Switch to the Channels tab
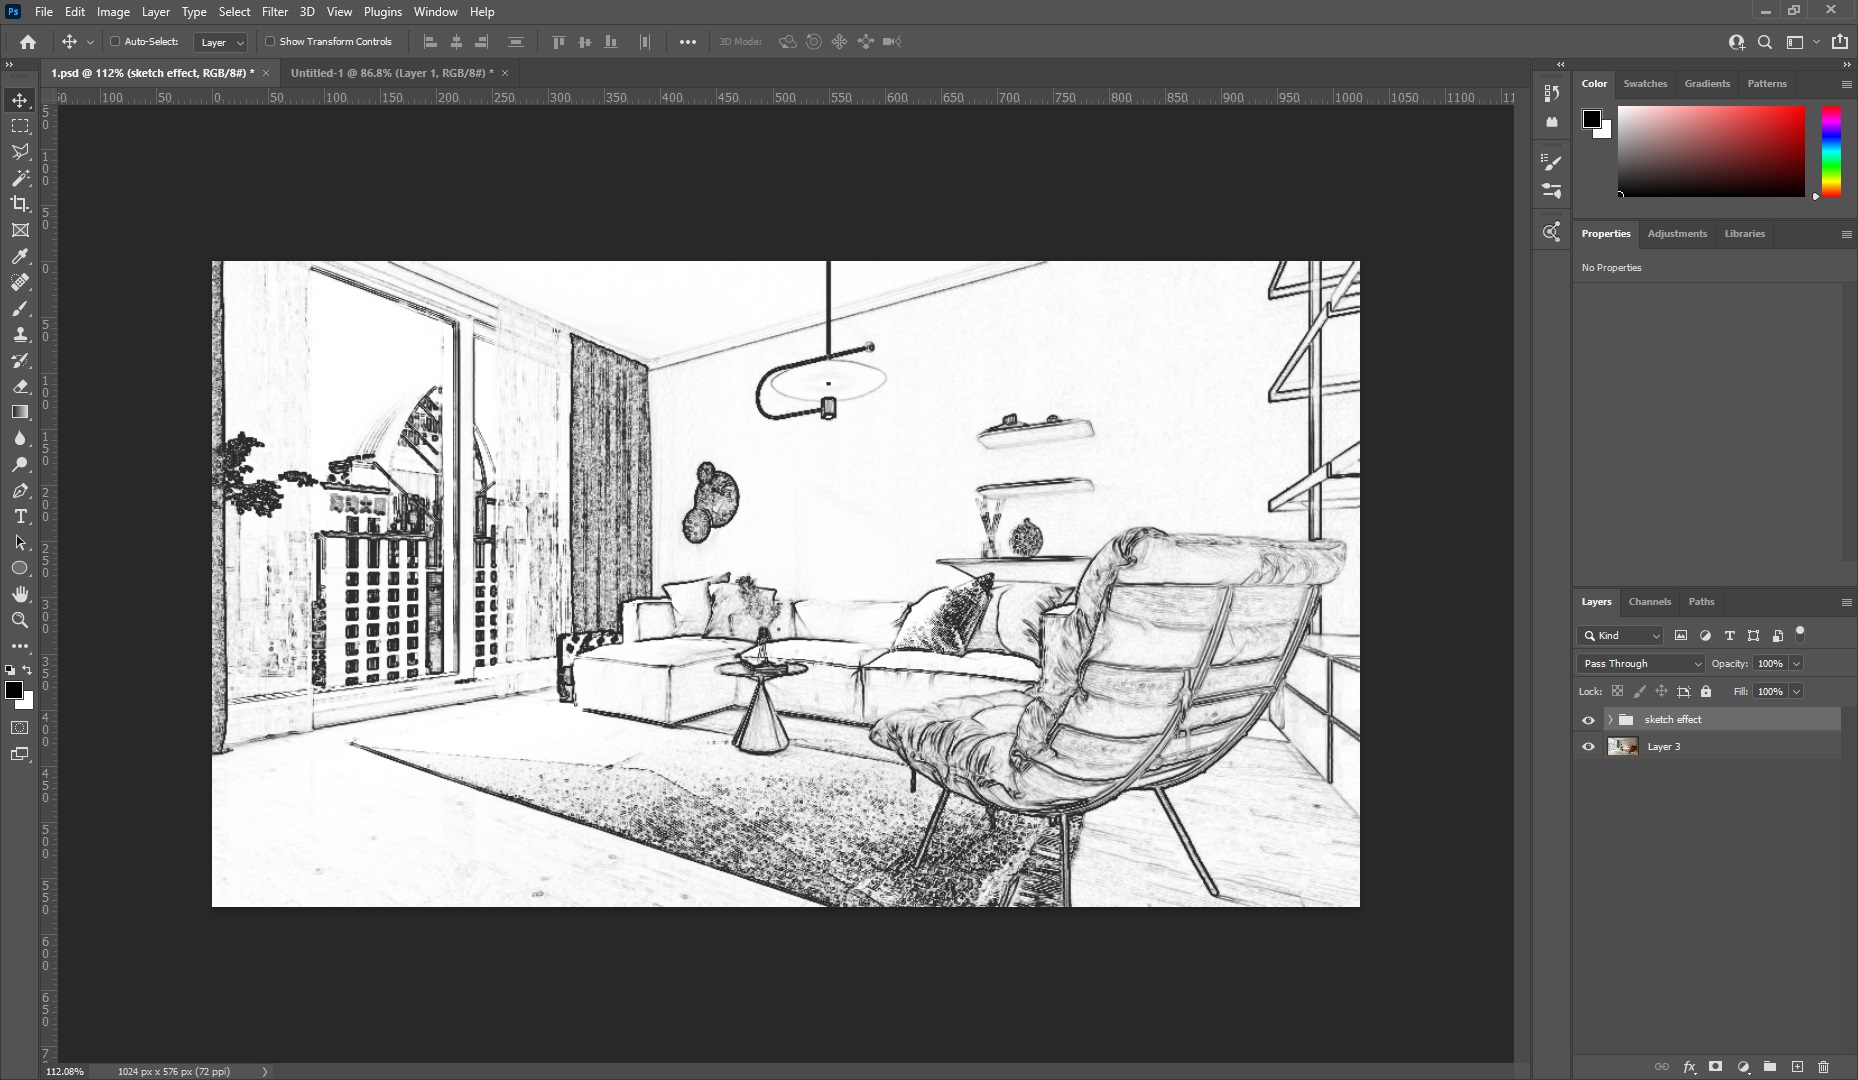 (x=1650, y=602)
